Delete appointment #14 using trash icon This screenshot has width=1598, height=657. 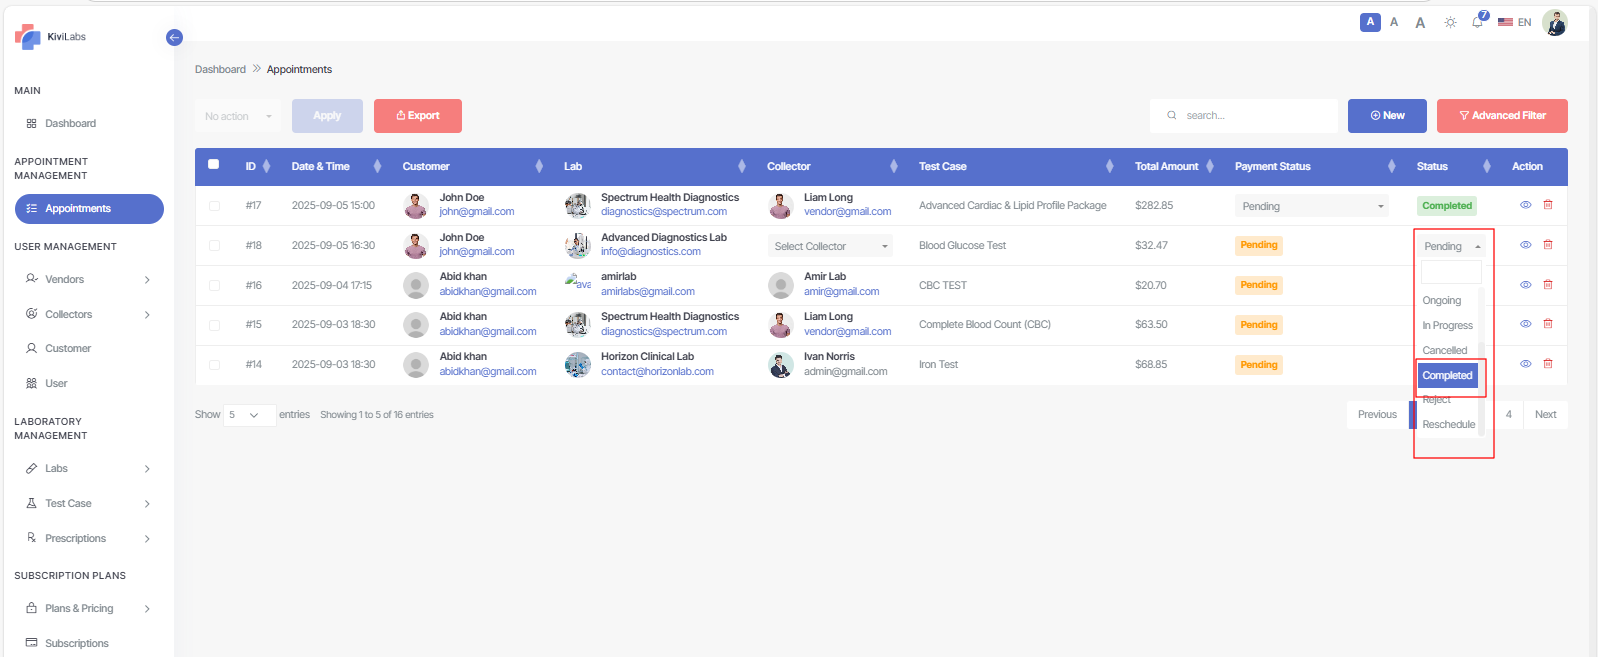[1548, 364]
